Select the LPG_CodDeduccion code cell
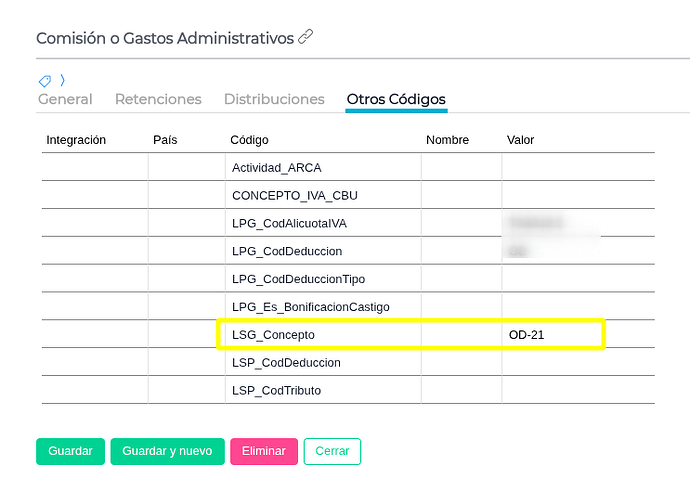The image size is (690, 492). (x=323, y=251)
